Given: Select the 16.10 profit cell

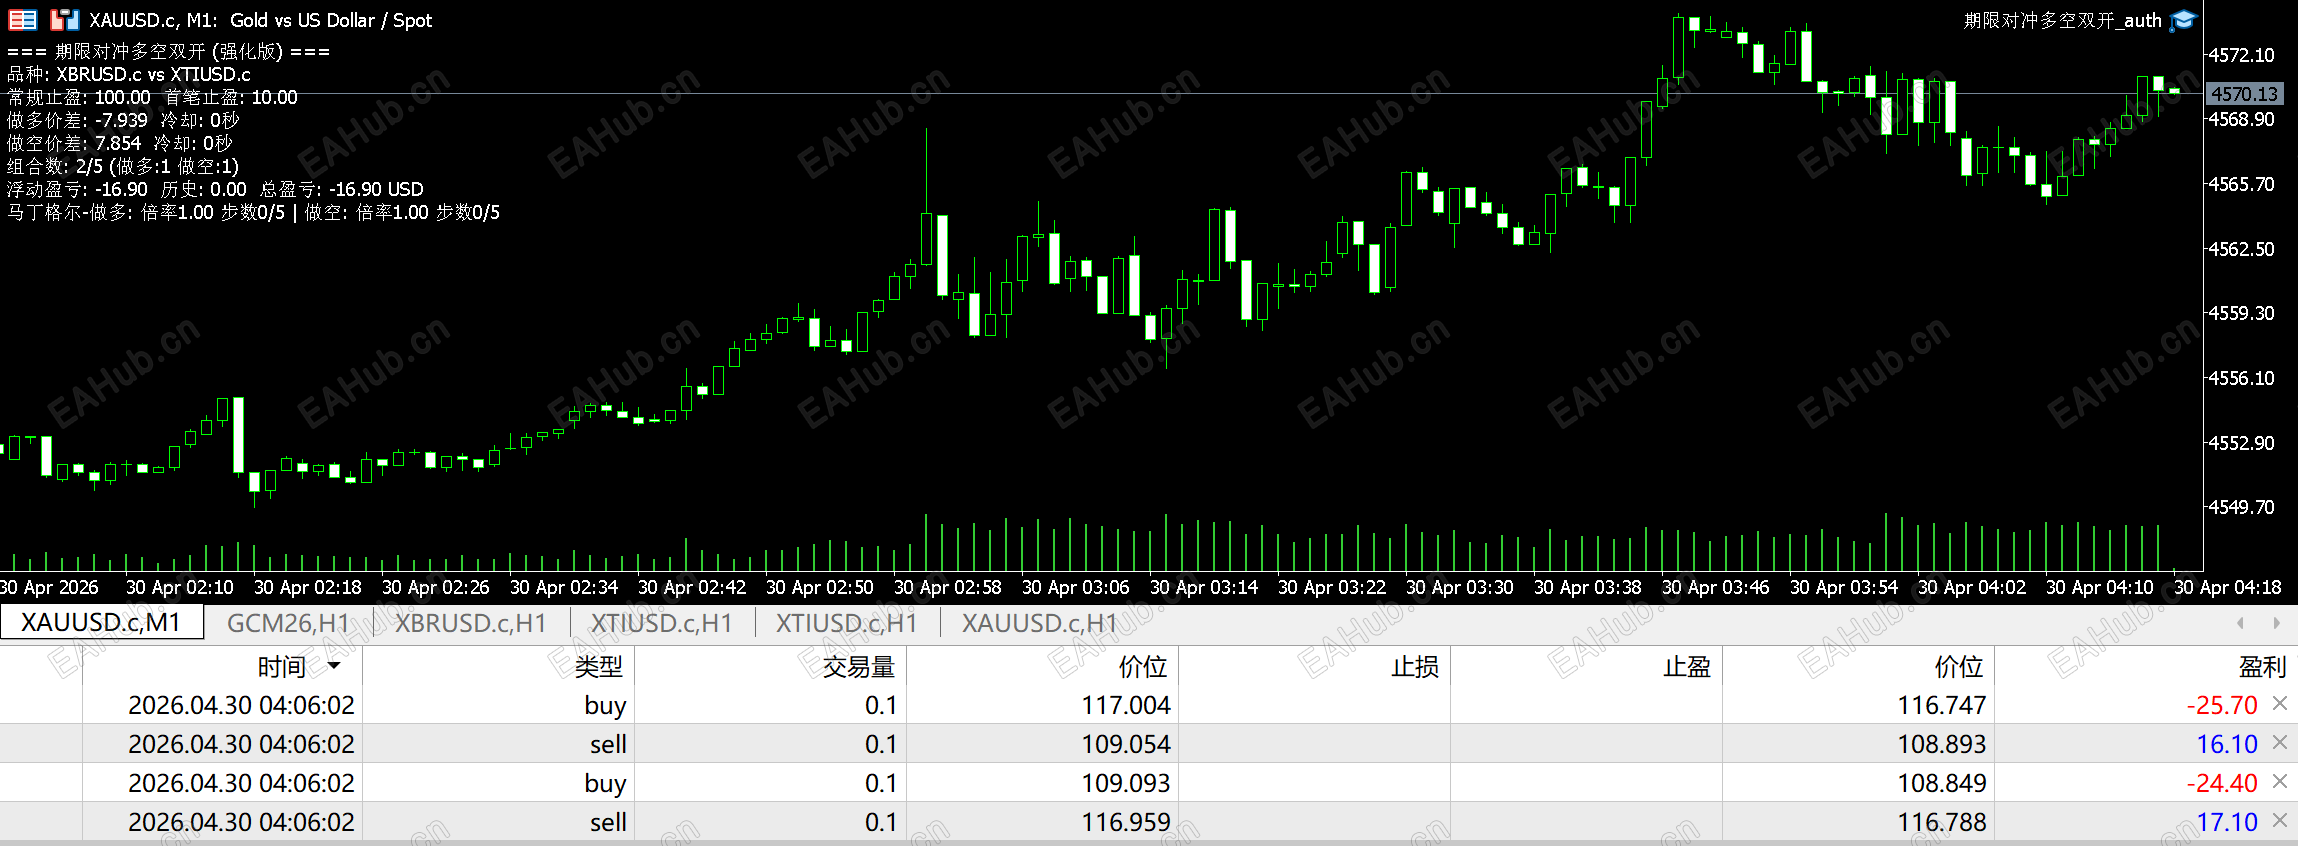Looking at the screenshot, I should point(2227,744).
